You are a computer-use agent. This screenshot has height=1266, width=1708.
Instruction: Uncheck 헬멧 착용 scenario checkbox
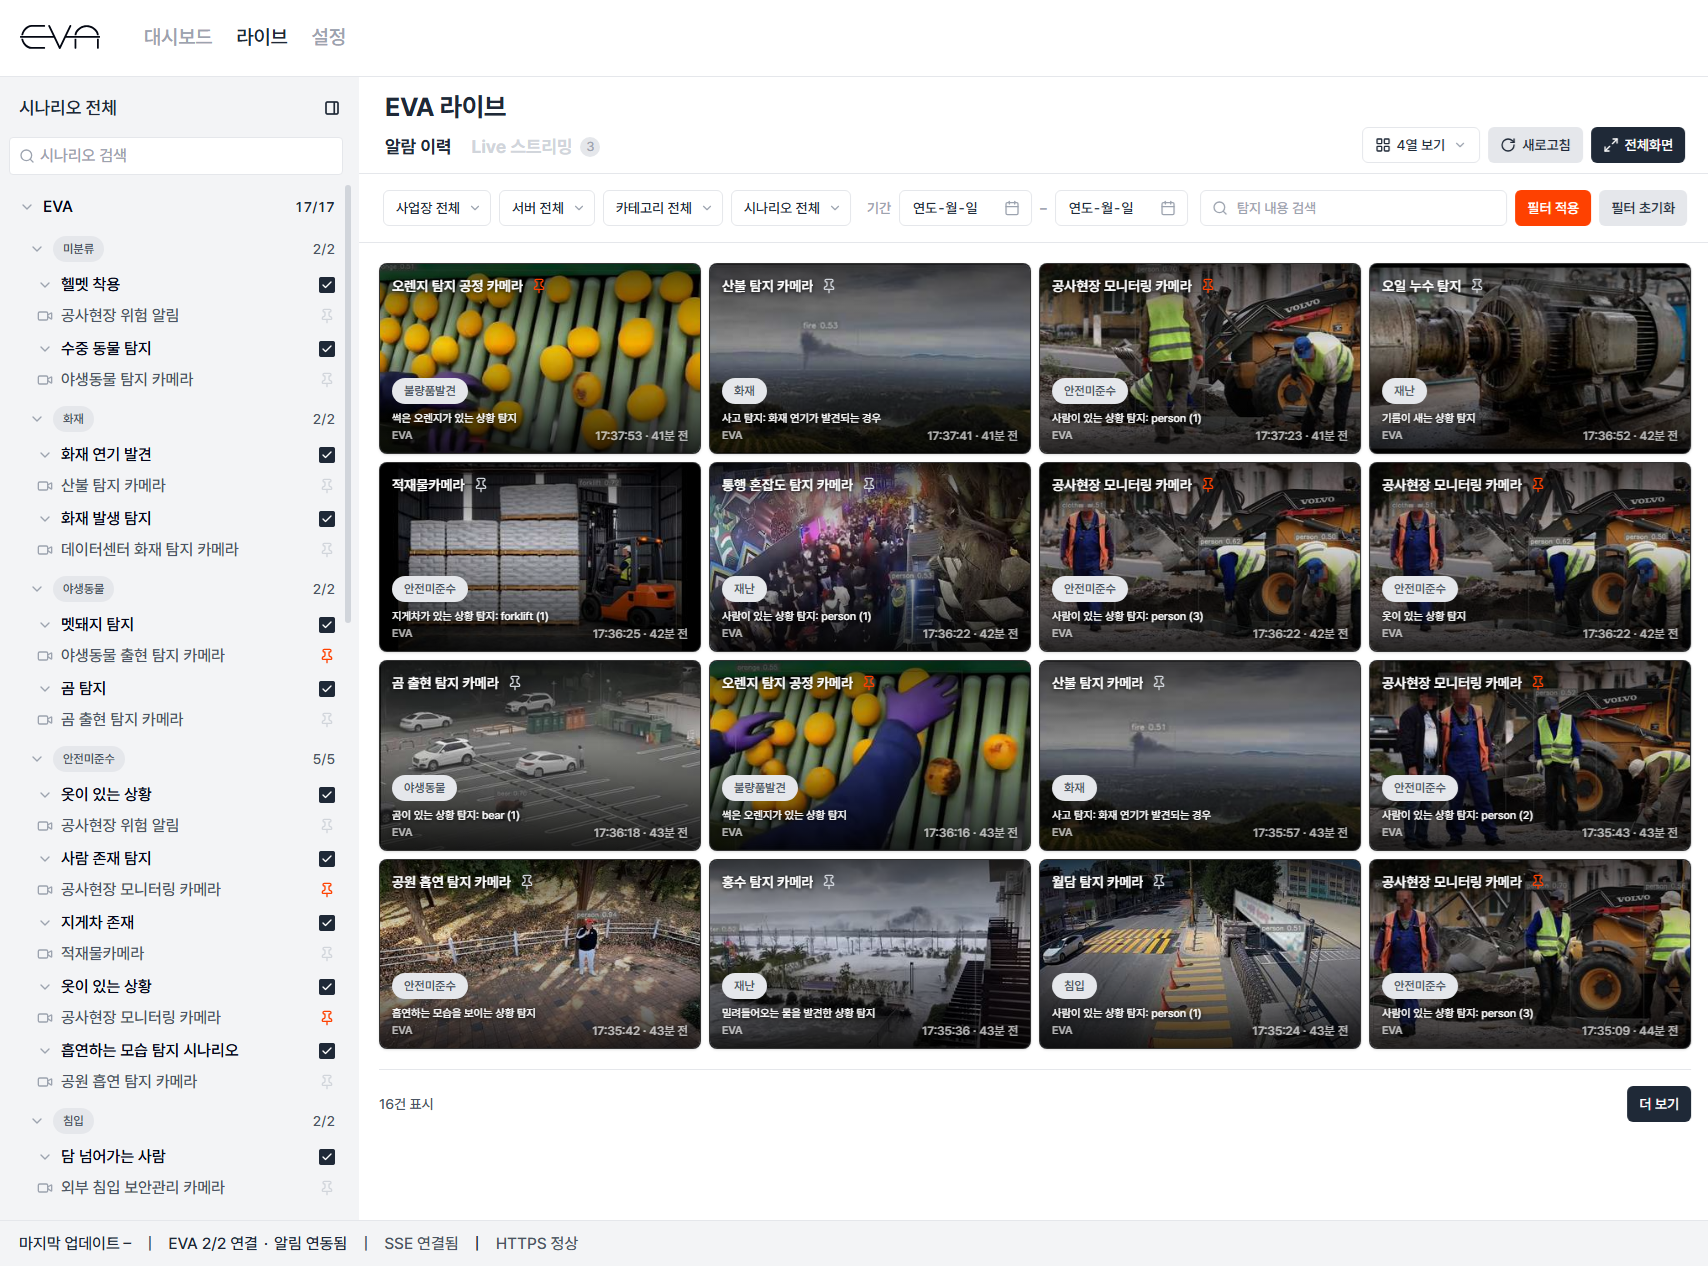tap(327, 285)
